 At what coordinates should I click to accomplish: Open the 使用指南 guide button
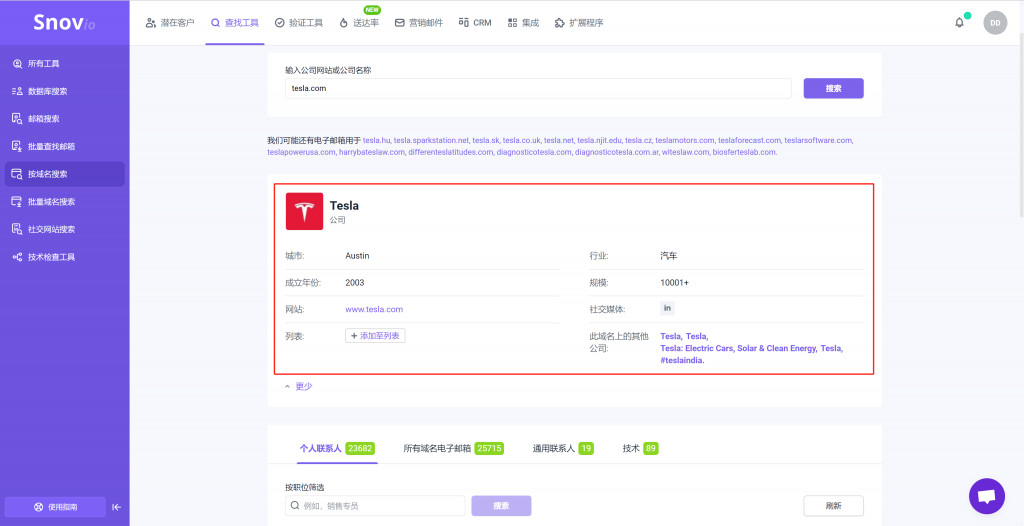click(x=56, y=507)
